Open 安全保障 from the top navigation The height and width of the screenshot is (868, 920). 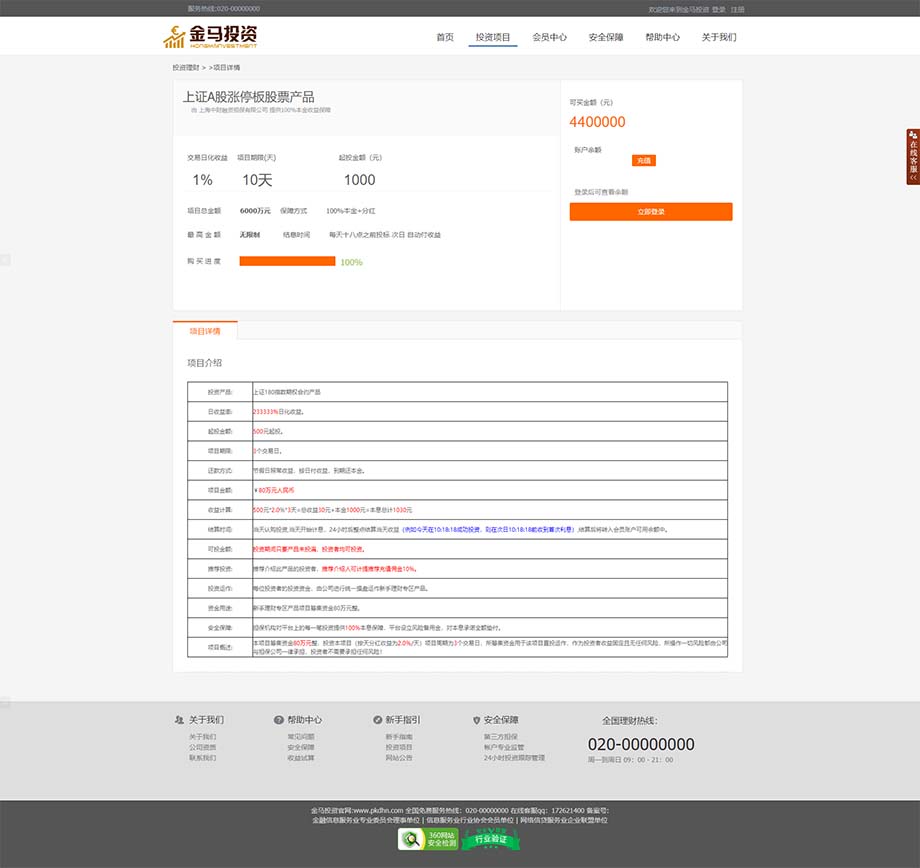pyautogui.click(x=606, y=37)
